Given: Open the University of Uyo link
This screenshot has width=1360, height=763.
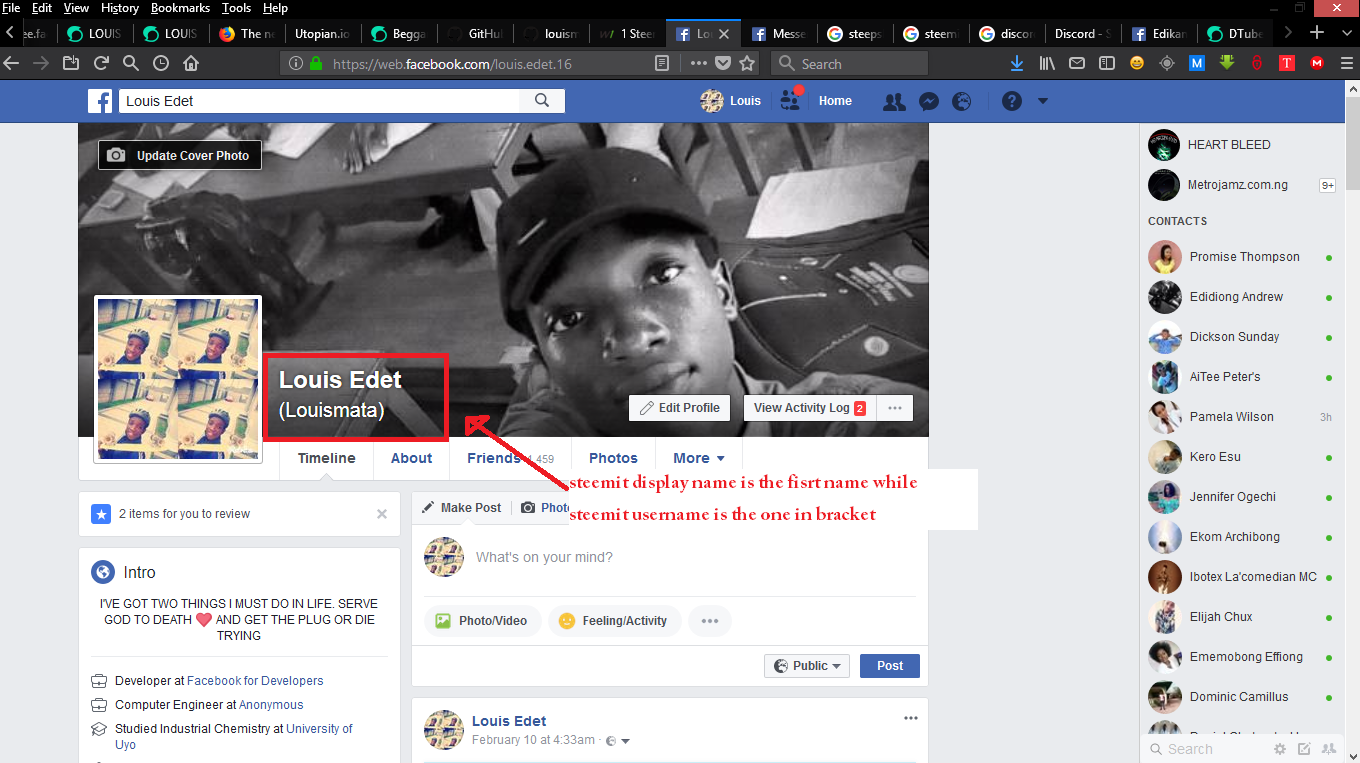Looking at the screenshot, I should (x=234, y=737).
